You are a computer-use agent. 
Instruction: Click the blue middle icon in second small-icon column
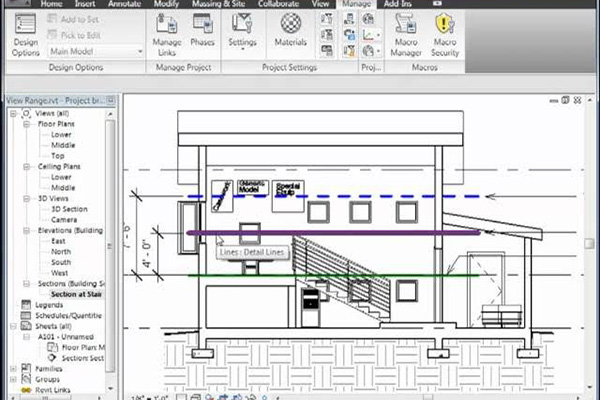(349, 35)
